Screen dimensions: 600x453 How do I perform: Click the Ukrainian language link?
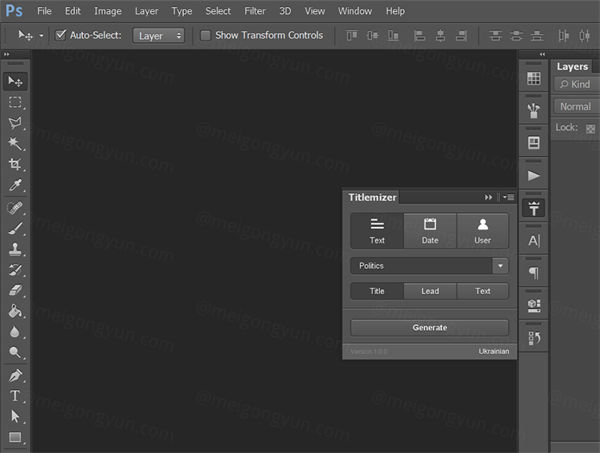pos(494,351)
